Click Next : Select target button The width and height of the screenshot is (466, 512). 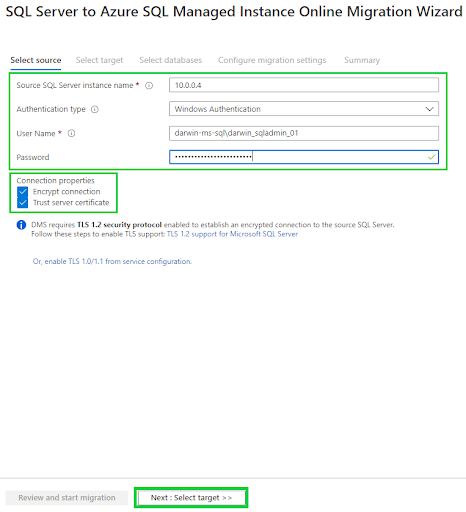coord(191,498)
